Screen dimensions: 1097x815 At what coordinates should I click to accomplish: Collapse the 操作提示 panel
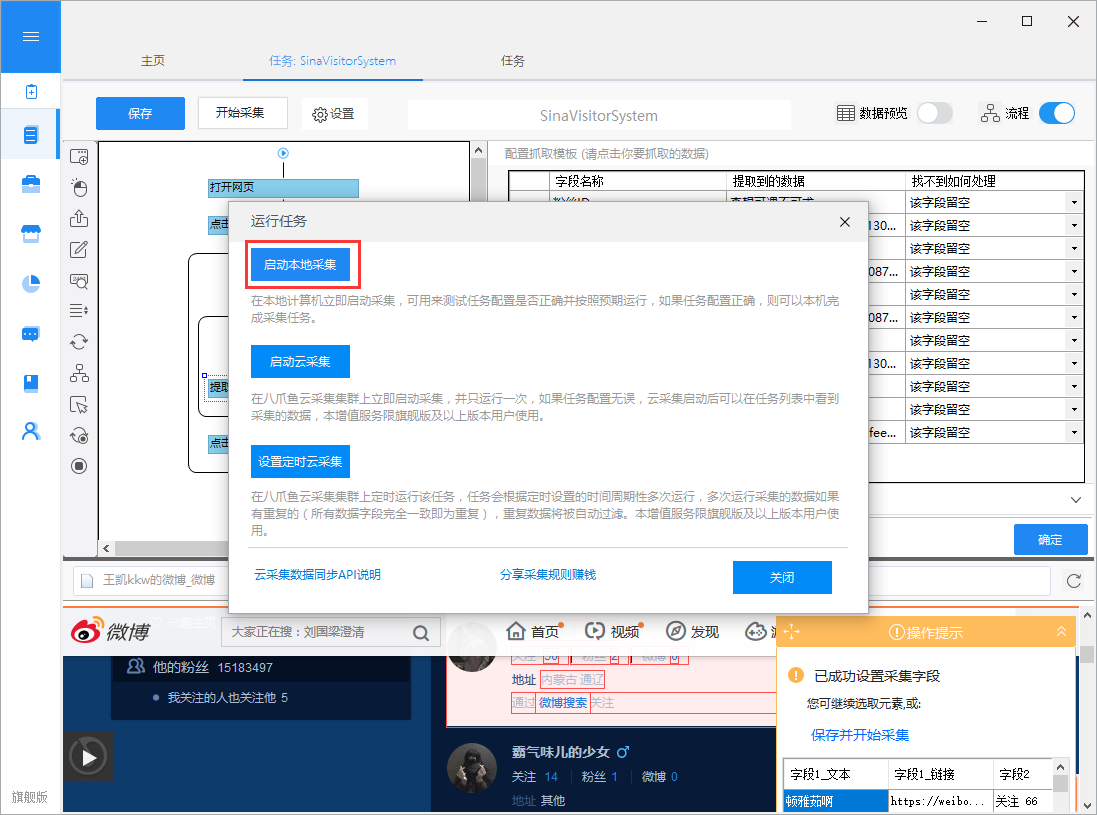point(1061,632)
